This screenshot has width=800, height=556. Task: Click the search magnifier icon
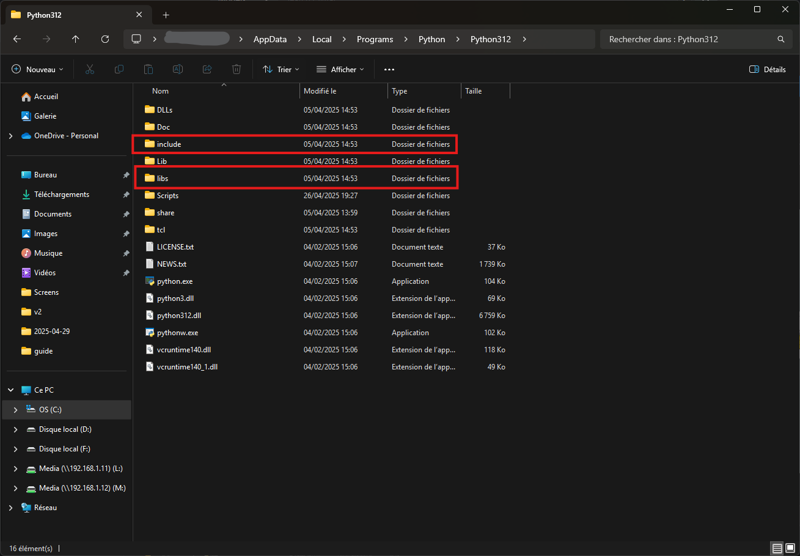[781, 39]
